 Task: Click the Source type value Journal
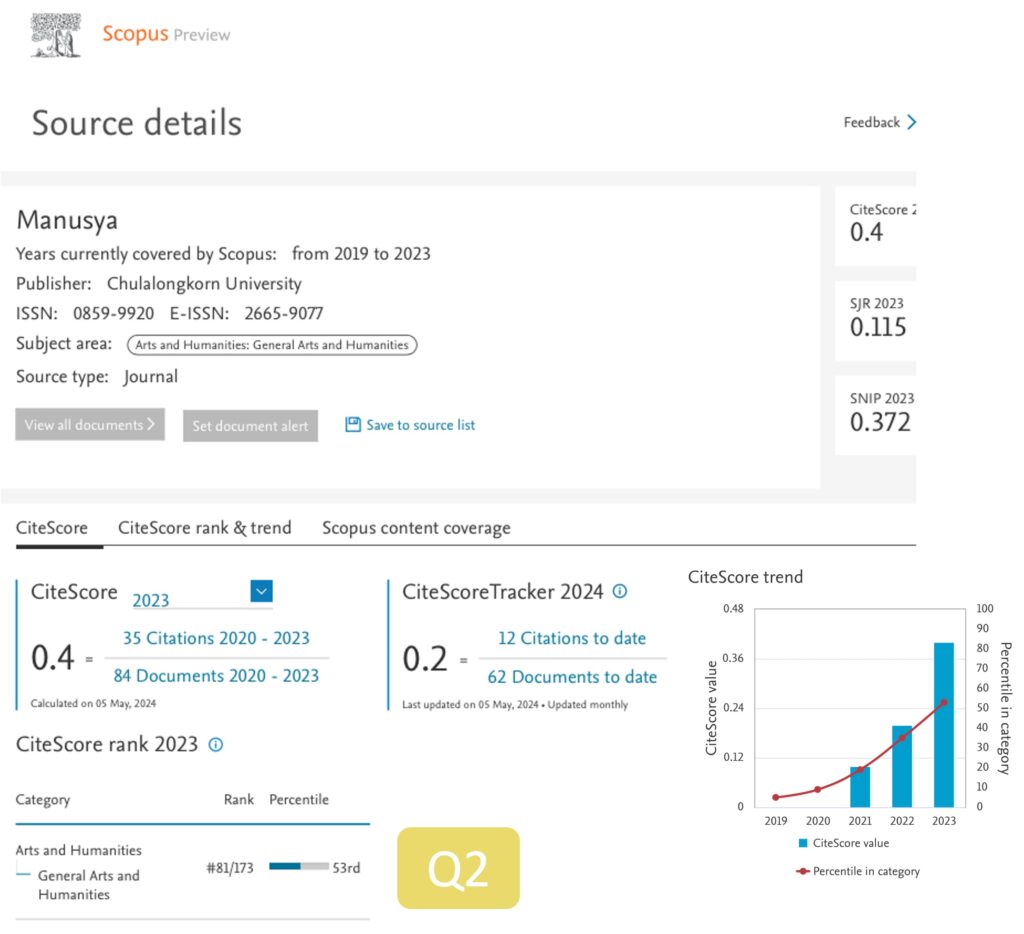(151, 377)
